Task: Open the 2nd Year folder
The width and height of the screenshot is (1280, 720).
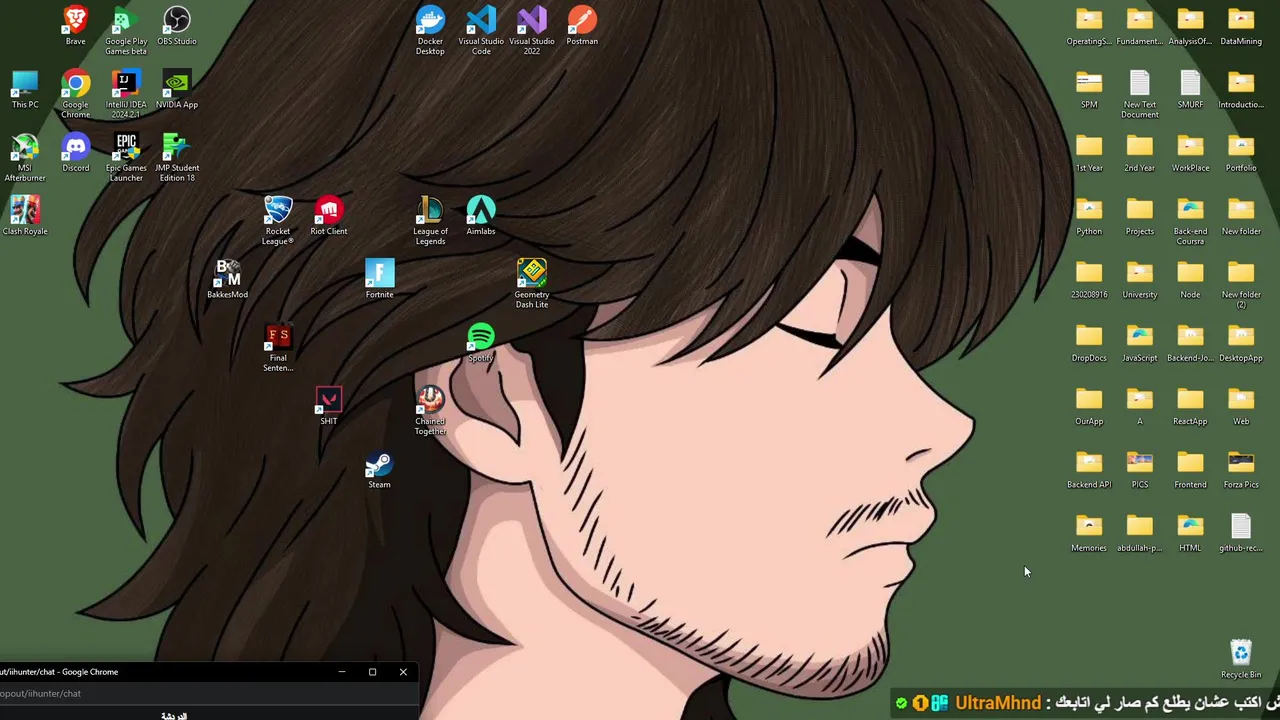Action: point(1140,152)
